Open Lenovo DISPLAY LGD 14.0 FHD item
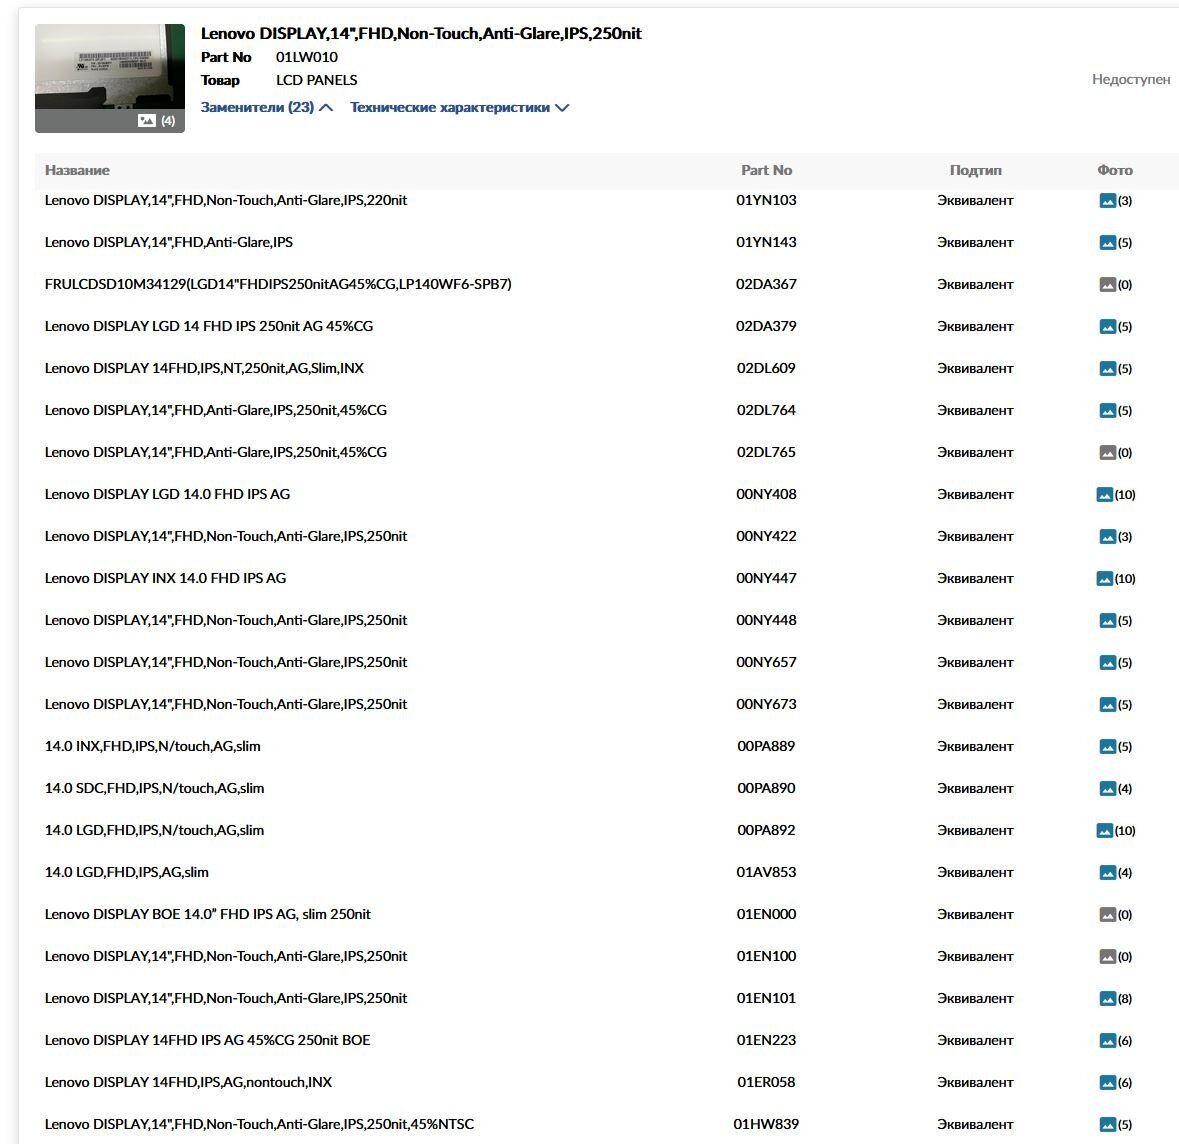This screenshot has width=1179, height=1144. tap(167, 494)
